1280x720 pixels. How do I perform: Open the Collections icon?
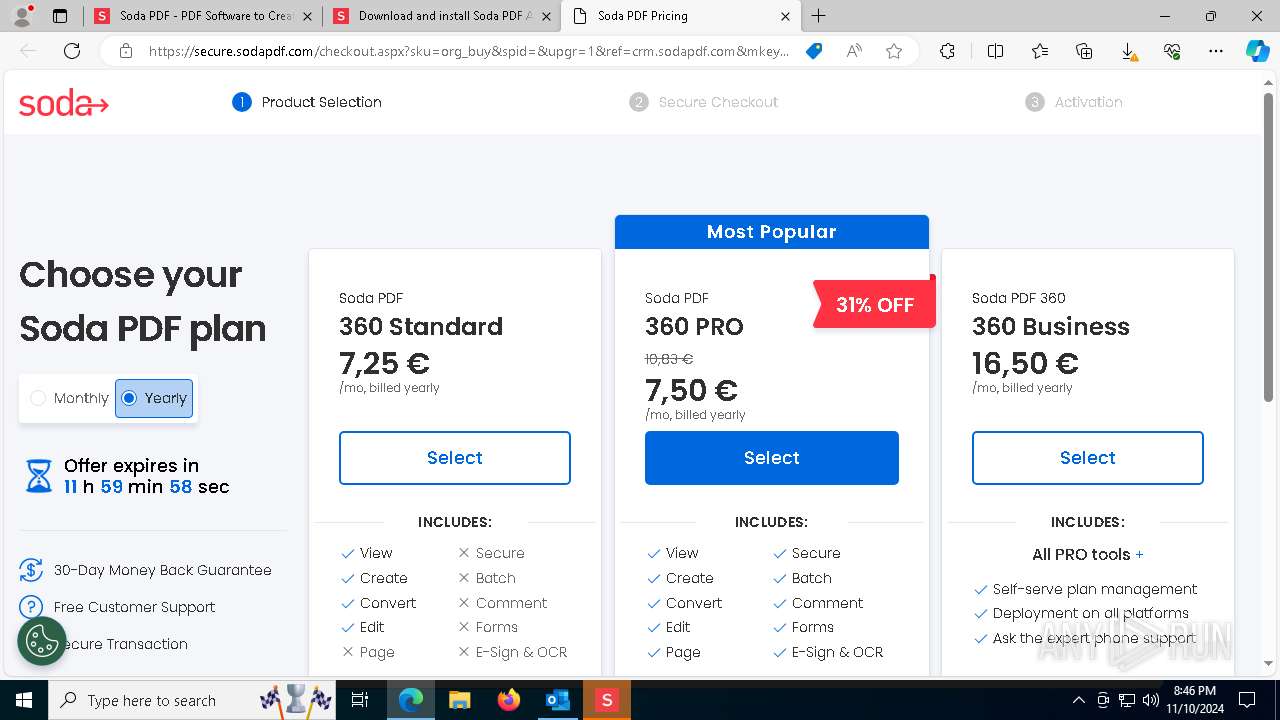(x=1084, y=51)
